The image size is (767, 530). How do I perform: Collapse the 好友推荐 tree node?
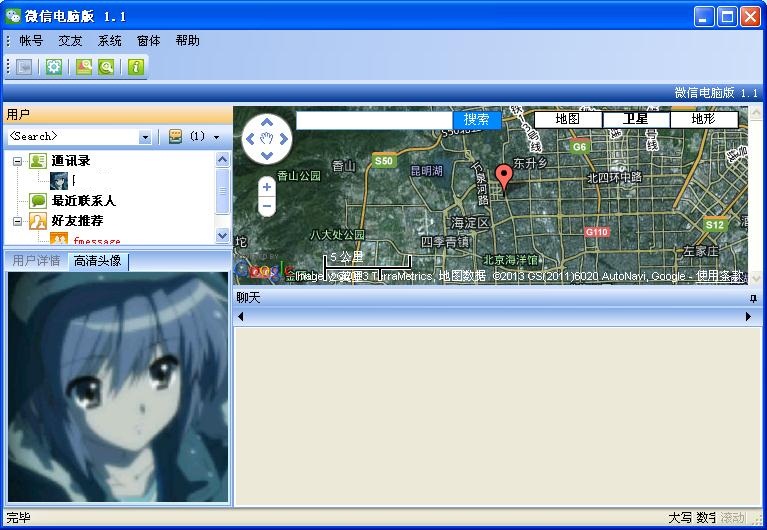click(17, 221)
